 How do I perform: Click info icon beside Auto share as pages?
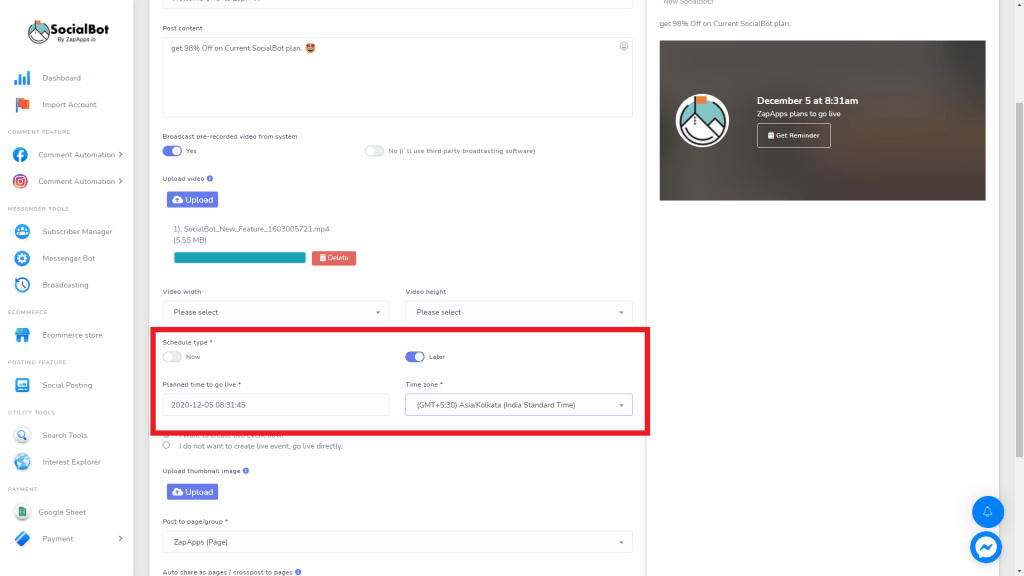click(x=298, y=572)
